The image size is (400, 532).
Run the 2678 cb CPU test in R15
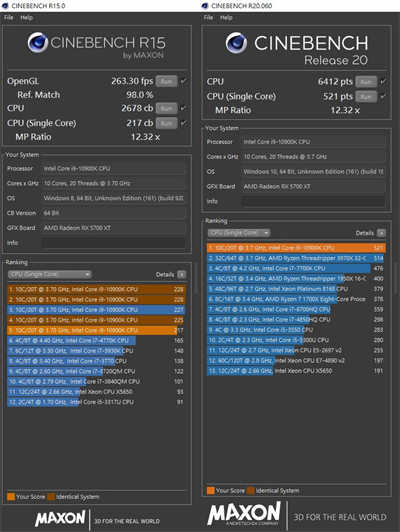(x=167, y=109)
